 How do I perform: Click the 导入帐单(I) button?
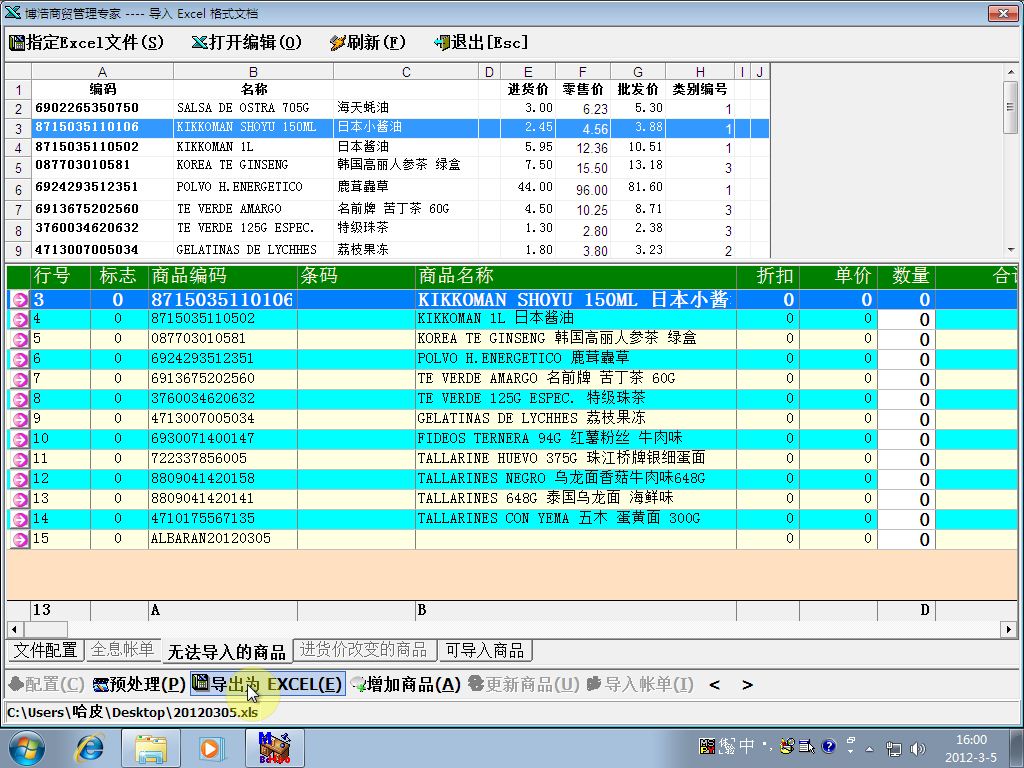641,684
